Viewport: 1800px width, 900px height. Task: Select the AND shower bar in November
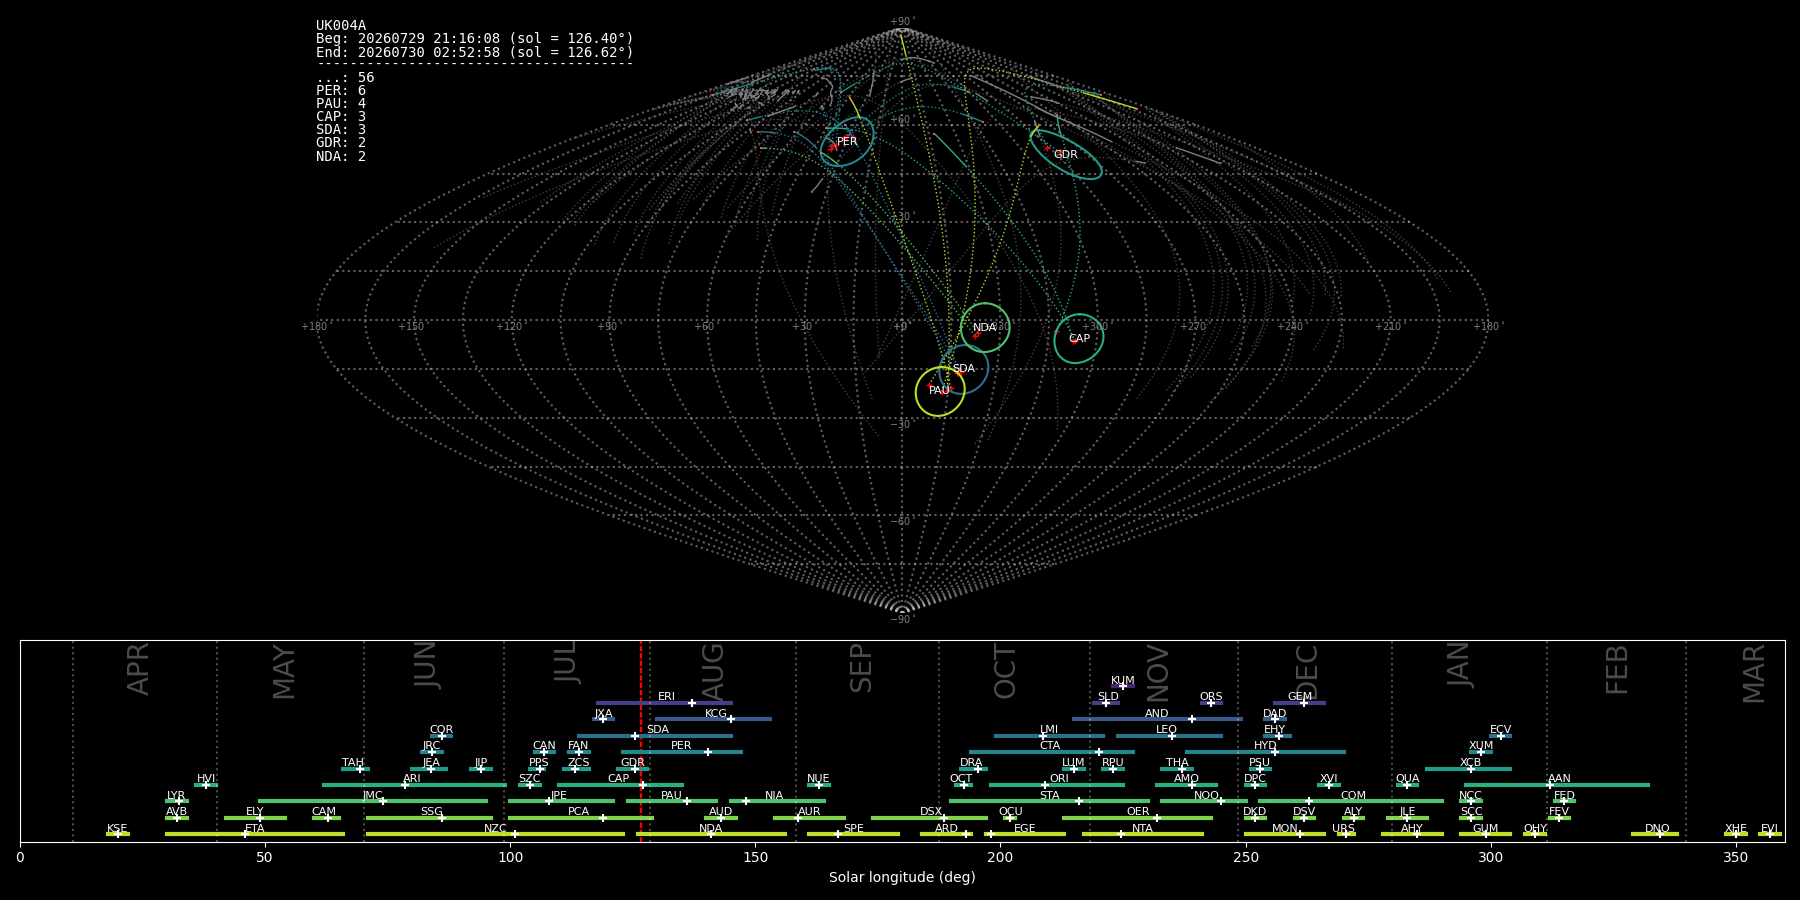click(x=1157, y=719)
